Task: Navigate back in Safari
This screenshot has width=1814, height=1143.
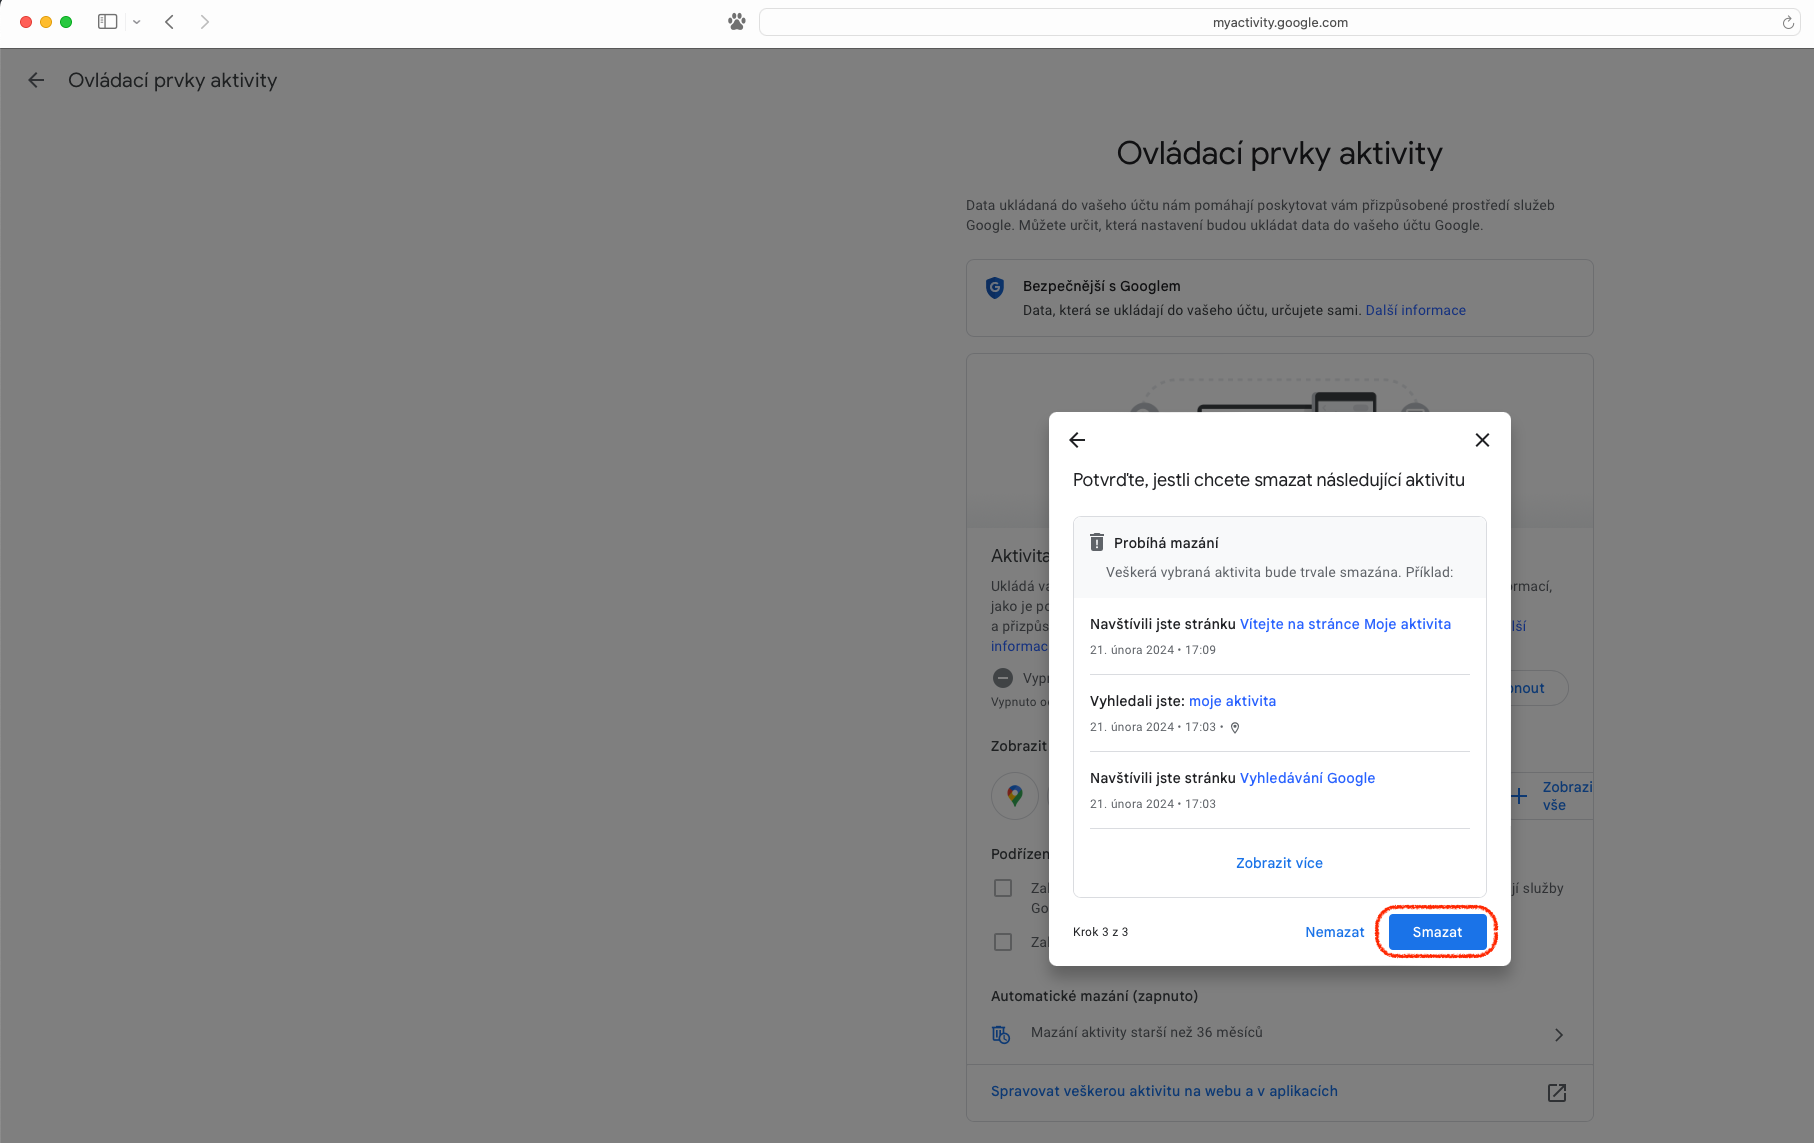Action: click(170, 22)
